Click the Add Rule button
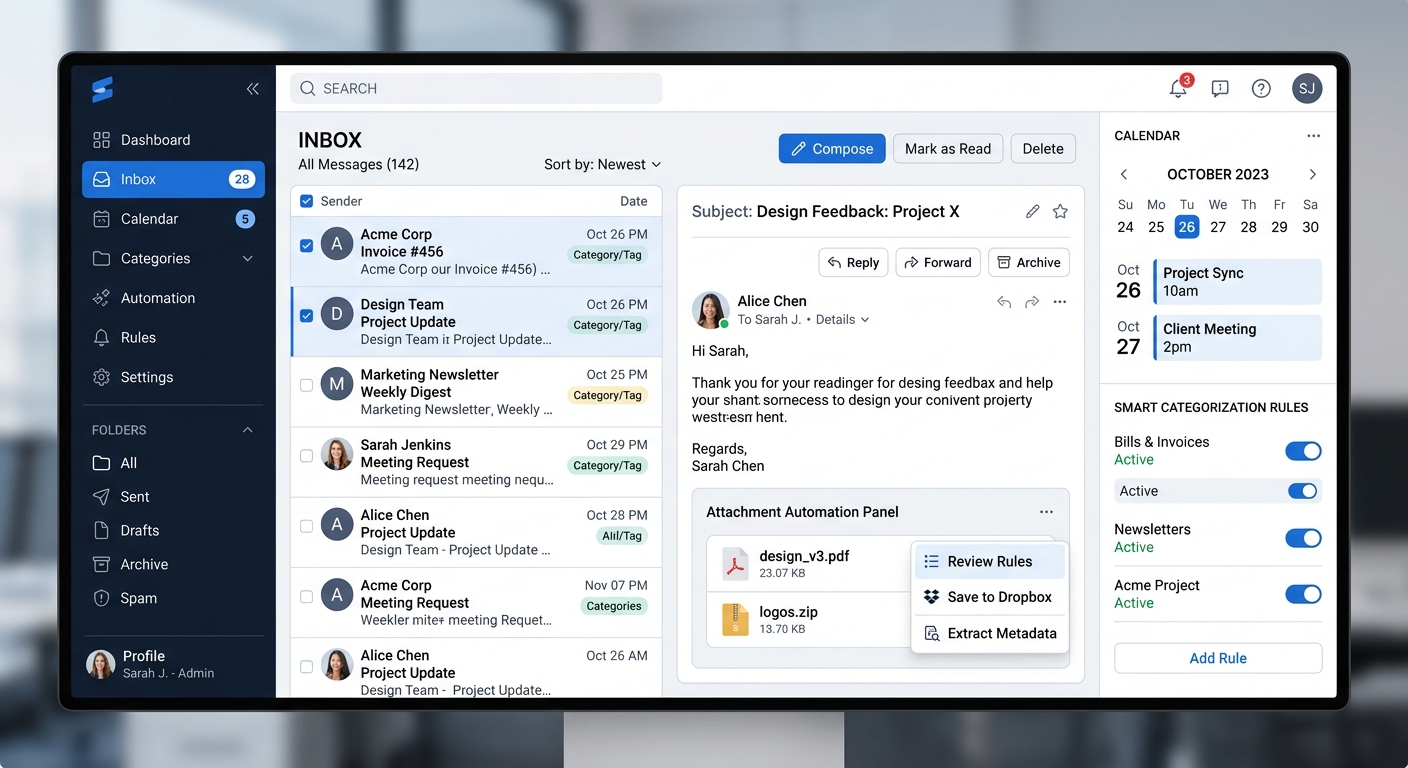Image resolution: width=1408 pixels, height=768 pixels. coord(1217,658)
